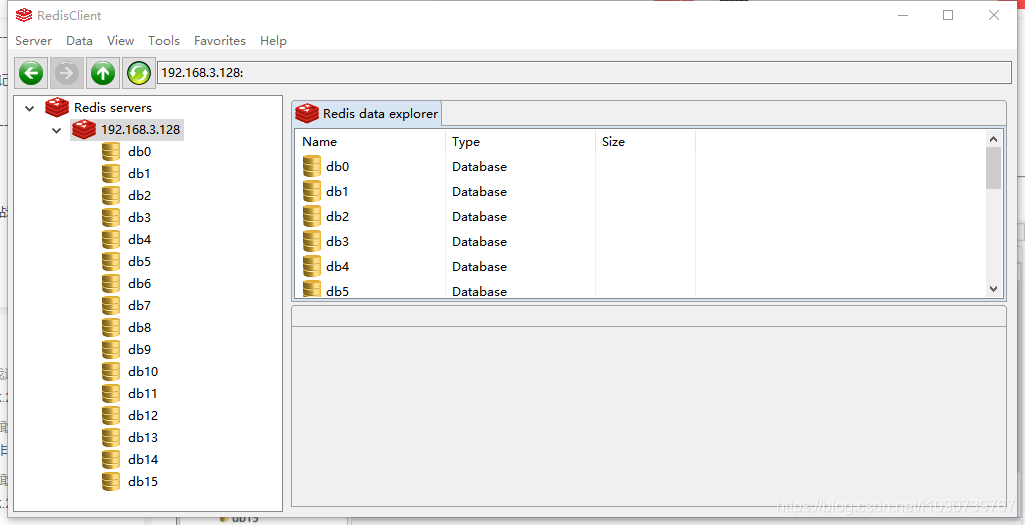The width and height of the screenshot is (1025, 525).
Task: Click the db2 database icon in tree
Action: [x=111, y=195]
